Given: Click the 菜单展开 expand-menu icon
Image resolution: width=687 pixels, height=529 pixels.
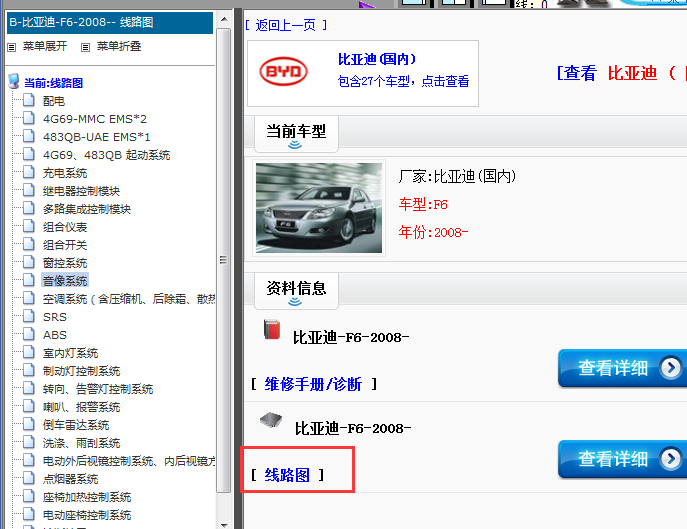Looking at the screenshot, I should (x=12, y=47).
